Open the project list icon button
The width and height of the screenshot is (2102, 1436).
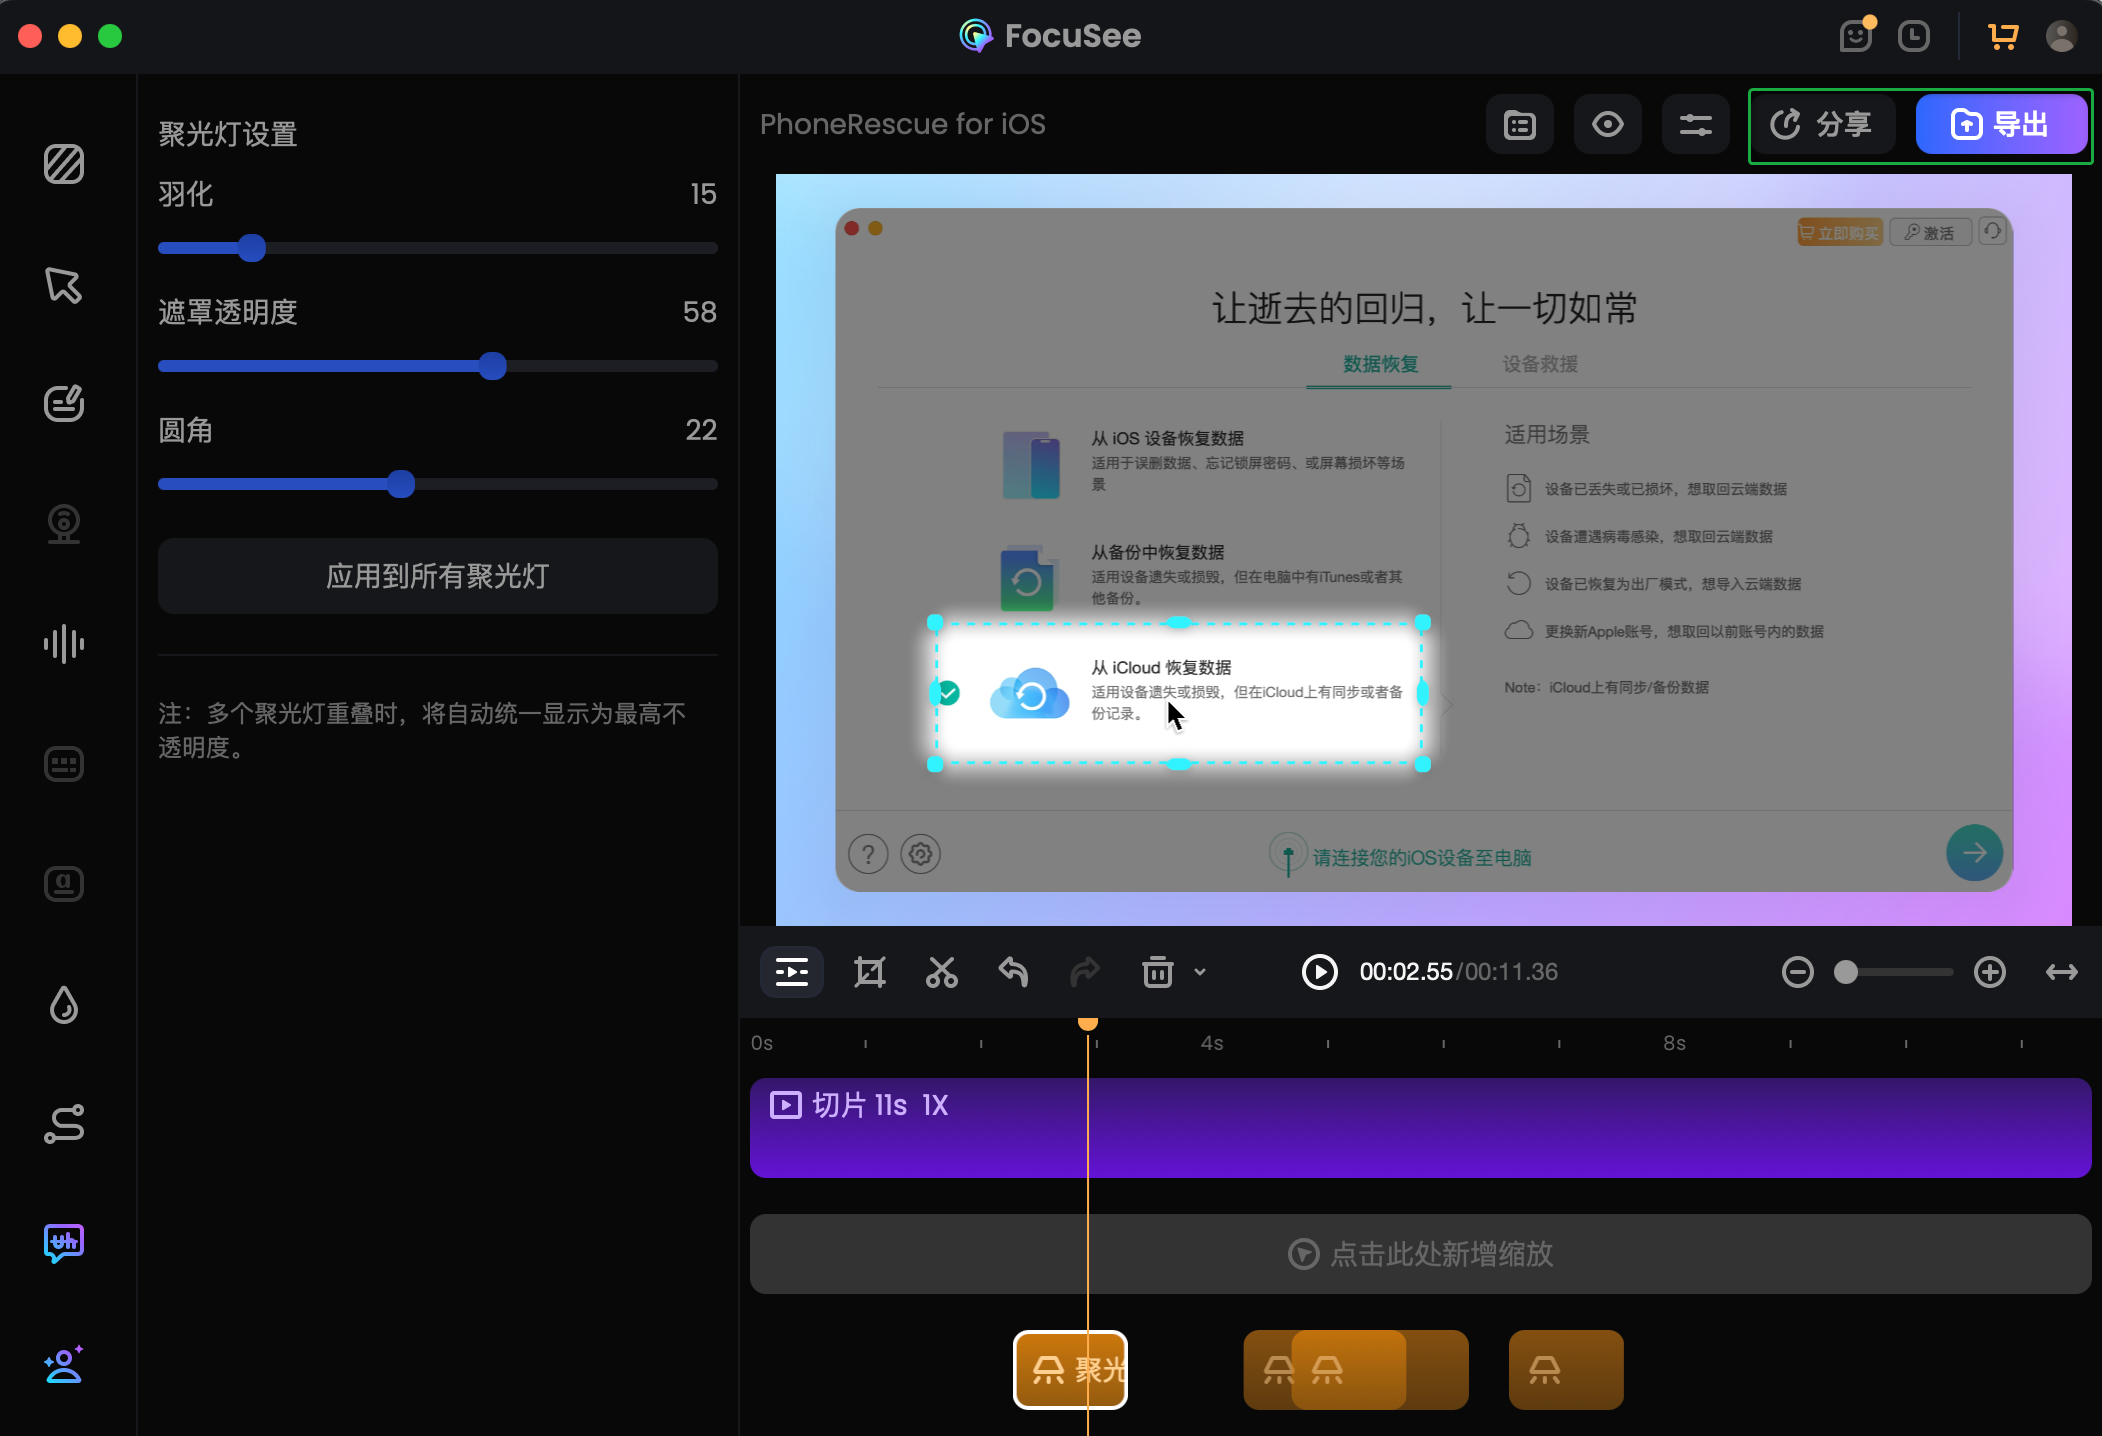[x=1520, y=125]
